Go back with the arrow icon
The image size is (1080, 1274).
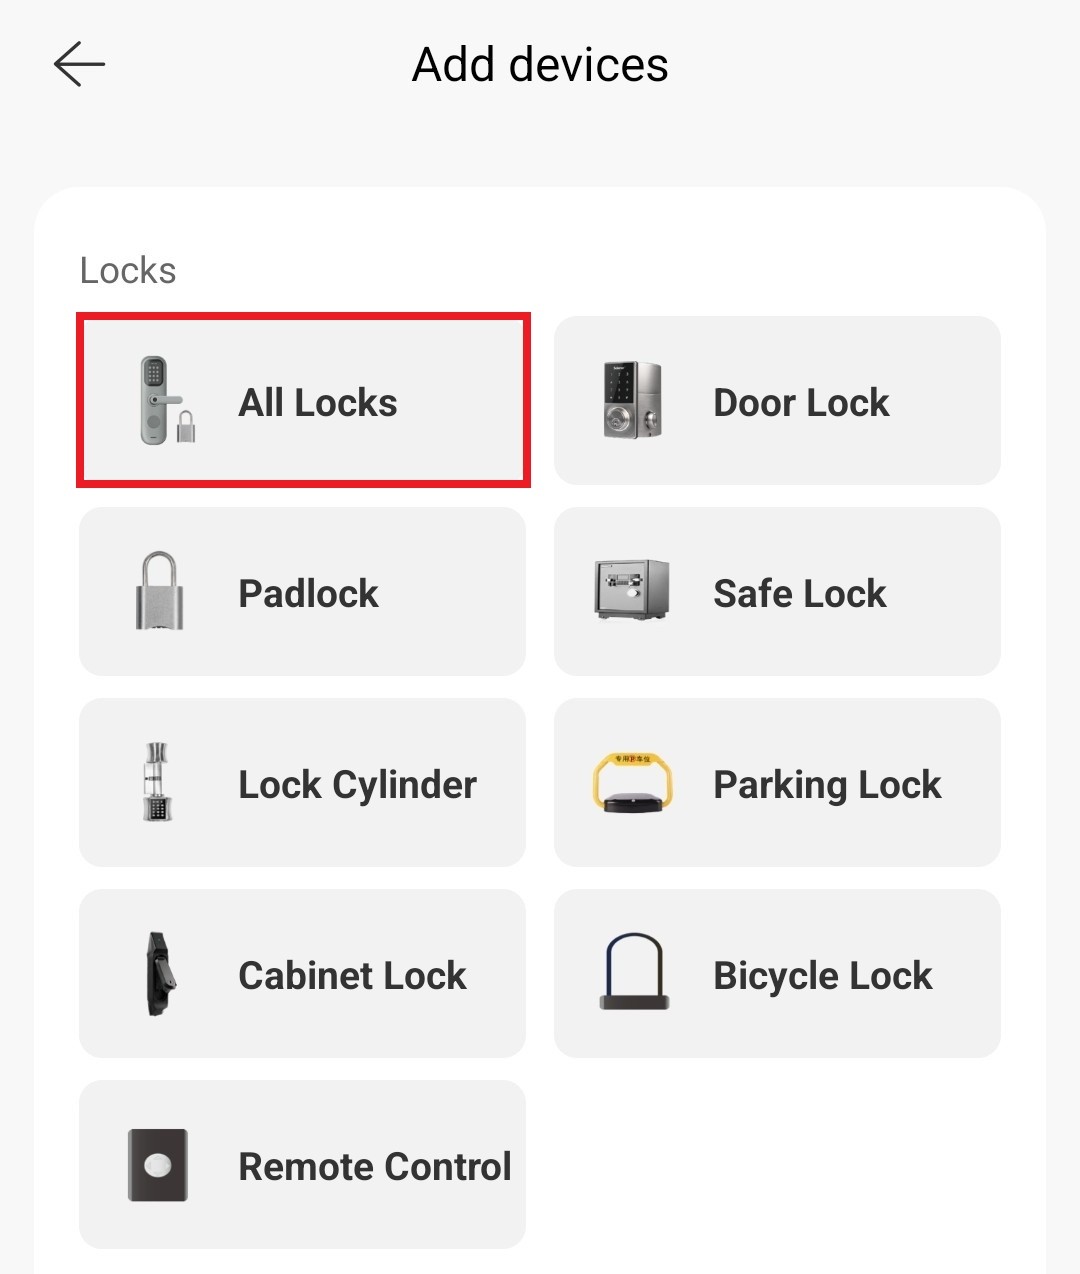point(79,65)
